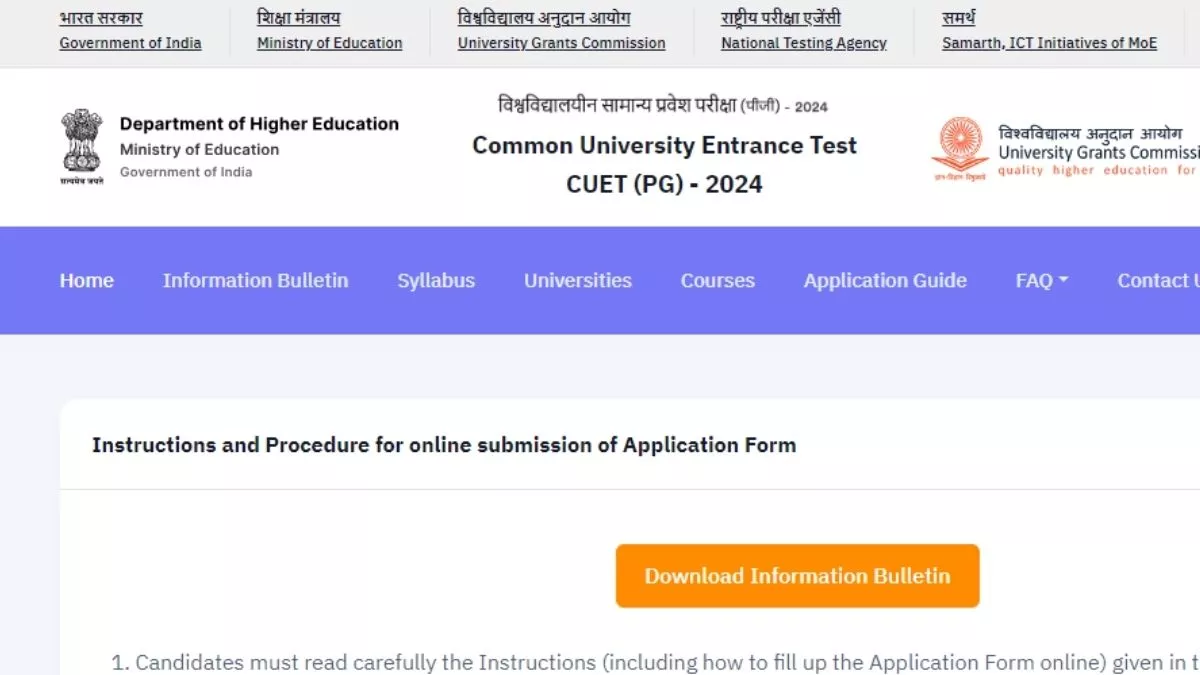1200x675 pixels.
Task: Open the Home navigation item
Action: 87,281
